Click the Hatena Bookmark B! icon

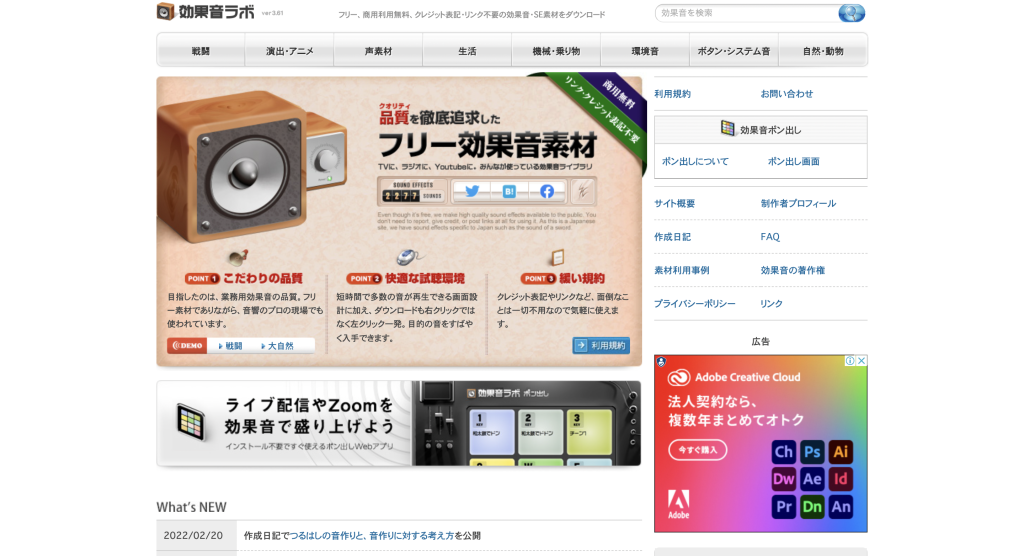tap(509, 191)
